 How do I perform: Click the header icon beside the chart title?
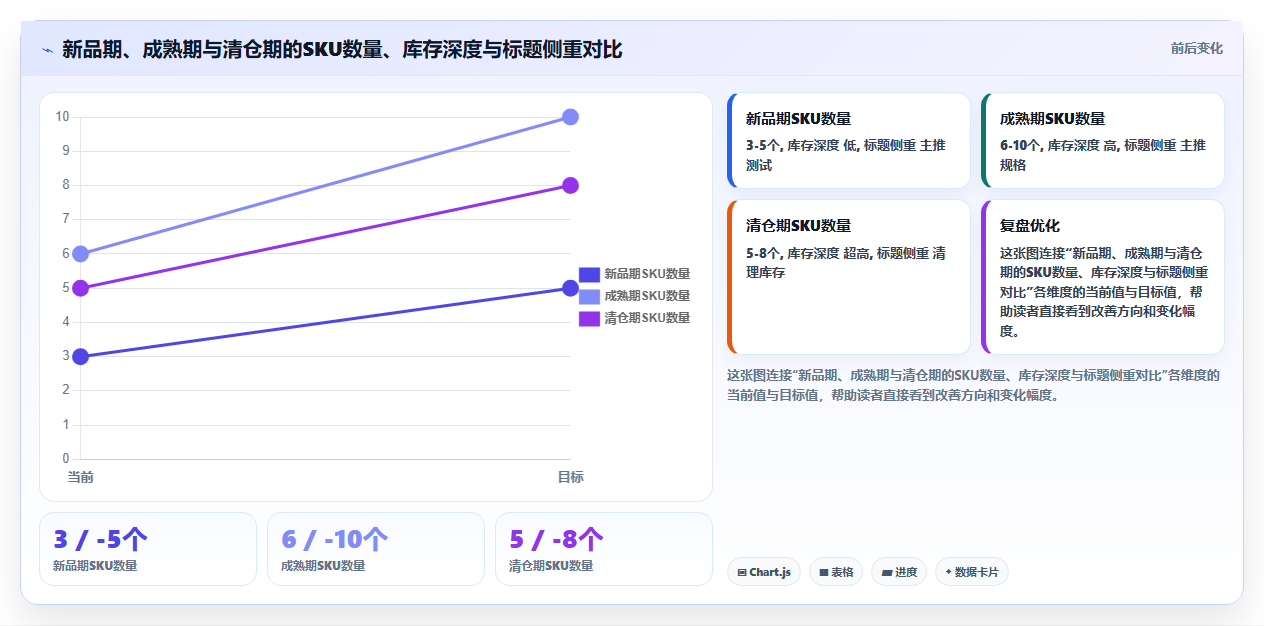click(x=47, y=49)
